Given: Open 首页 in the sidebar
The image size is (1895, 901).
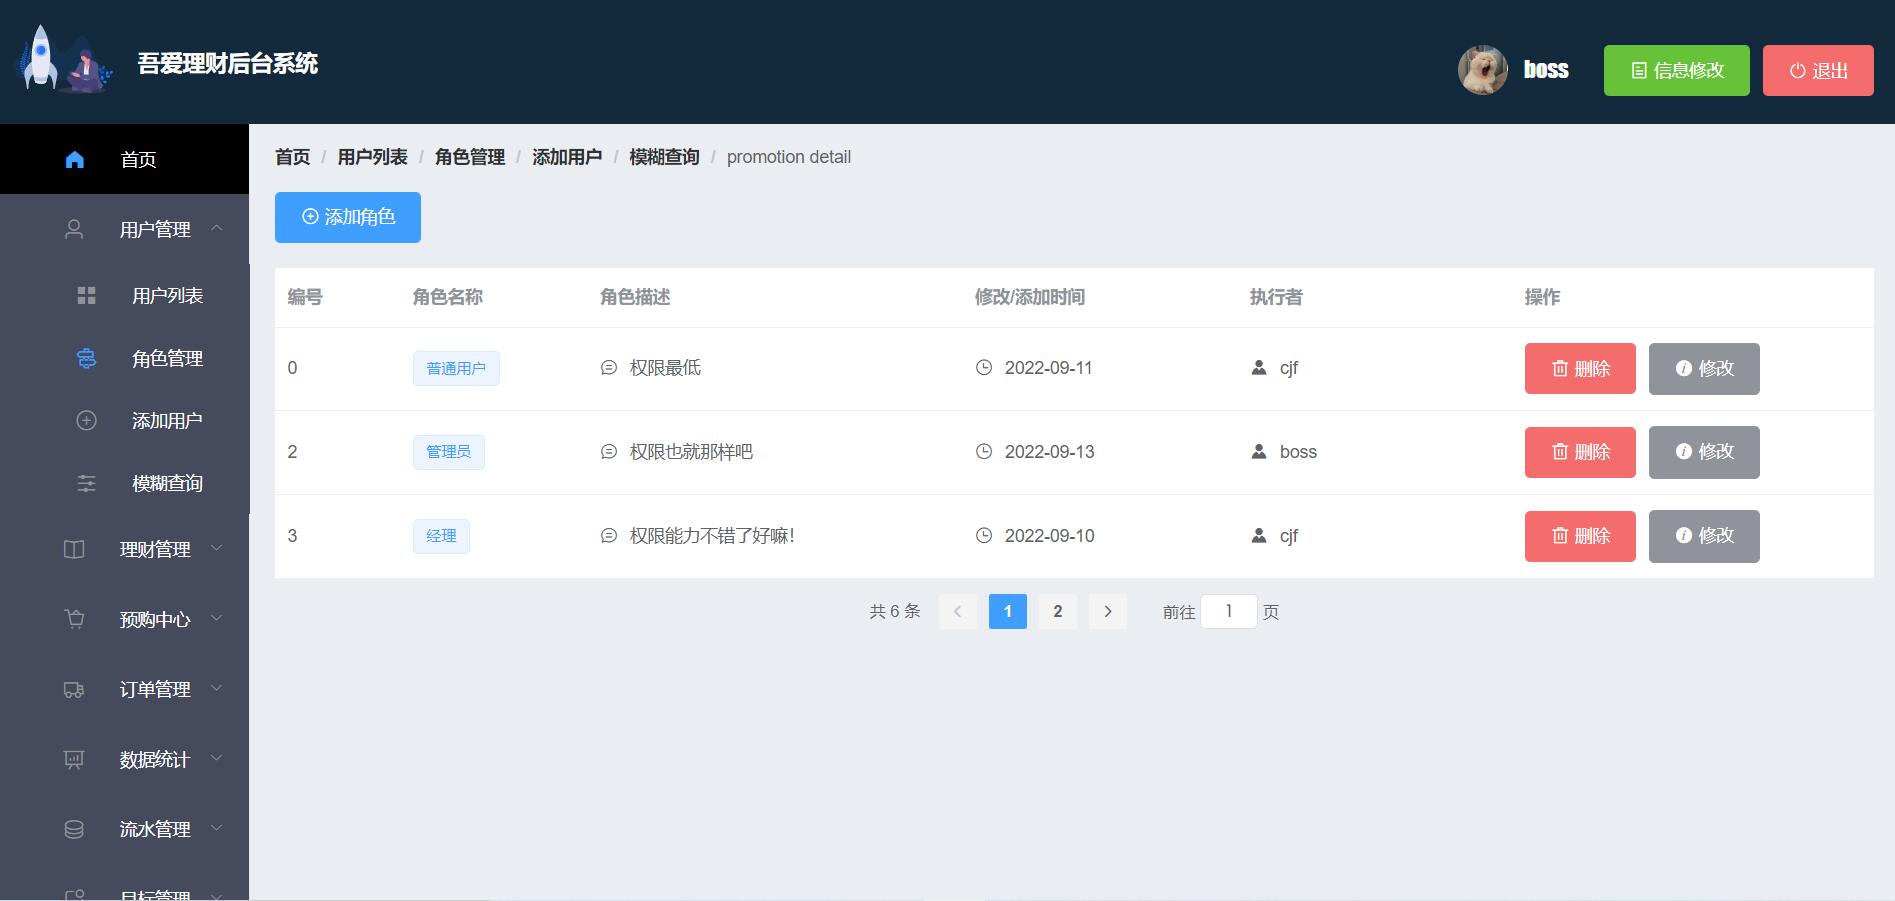Looking at the screenshot, I should tap(124, 159).
